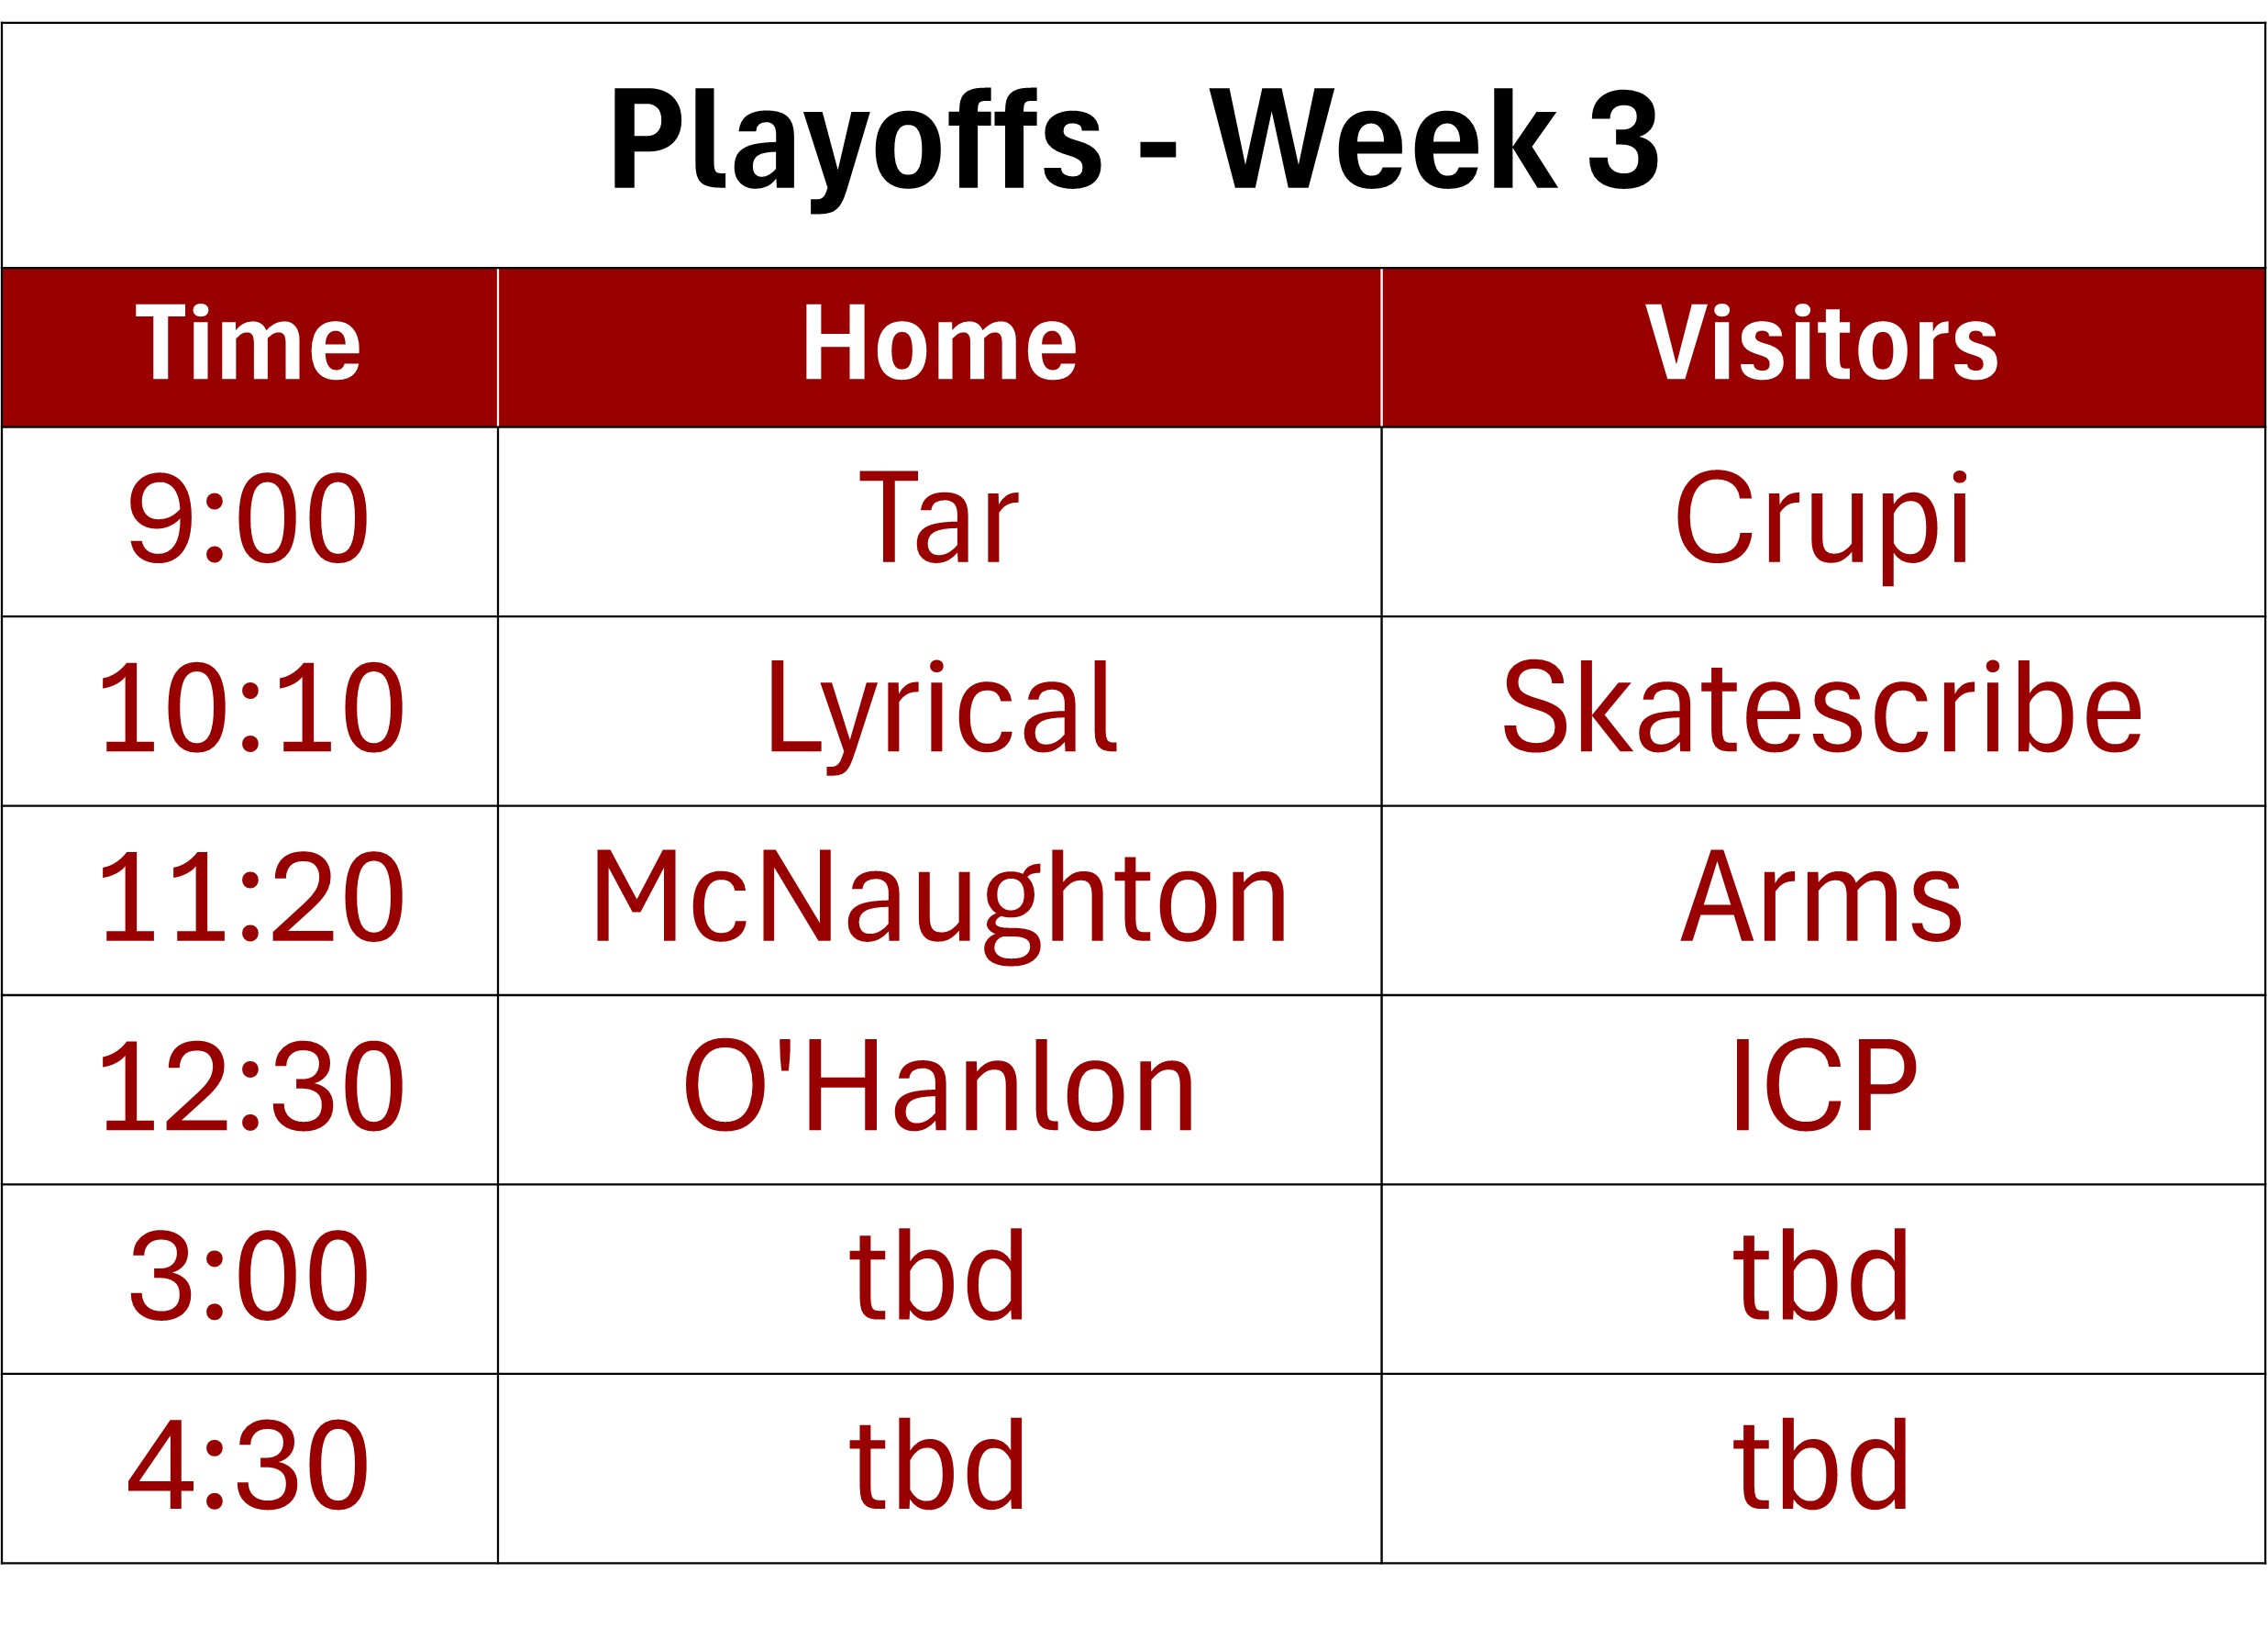The image size is (2268, 1628).
Task: Click the Visitors tbd cell in the 4:30 row
Action: click(1822, 1466)
